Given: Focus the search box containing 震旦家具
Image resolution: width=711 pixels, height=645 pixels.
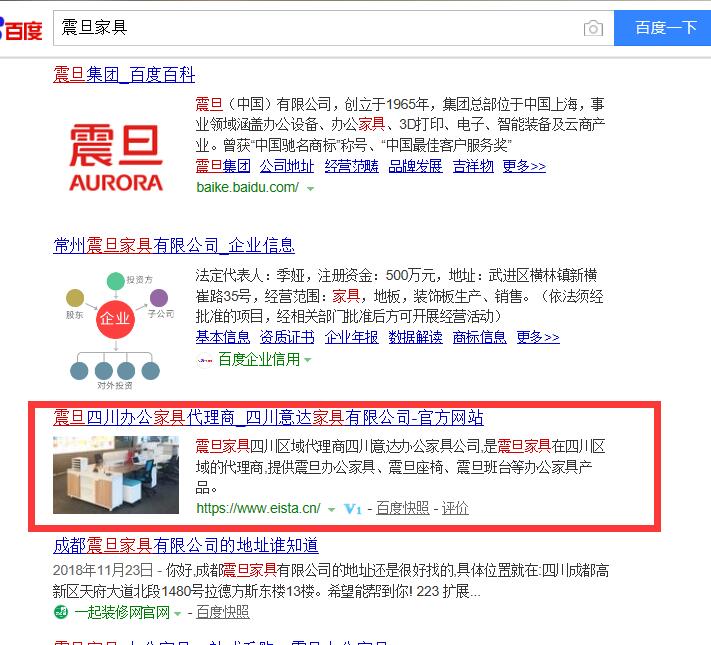Looking at the screenshot, I should pos(317,28).
